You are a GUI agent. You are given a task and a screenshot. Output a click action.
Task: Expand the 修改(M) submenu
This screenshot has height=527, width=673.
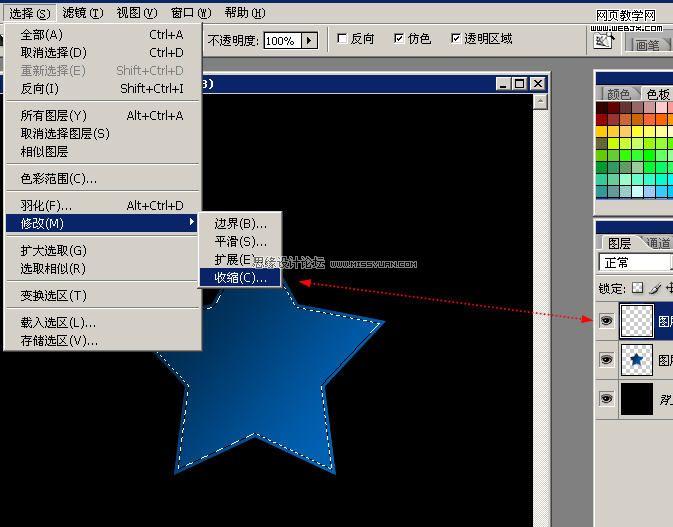[102, 224]
